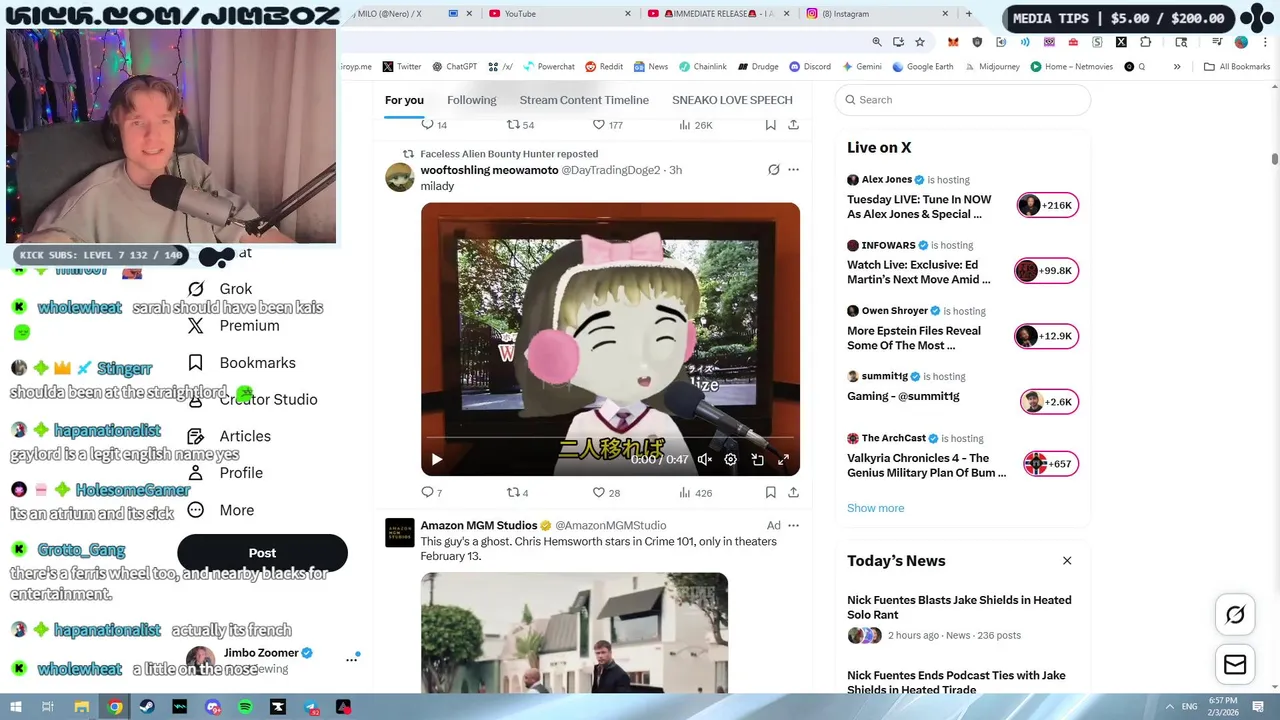1280x720 pixels.
Task: Open a new browser tab
Action: [968, 14]
